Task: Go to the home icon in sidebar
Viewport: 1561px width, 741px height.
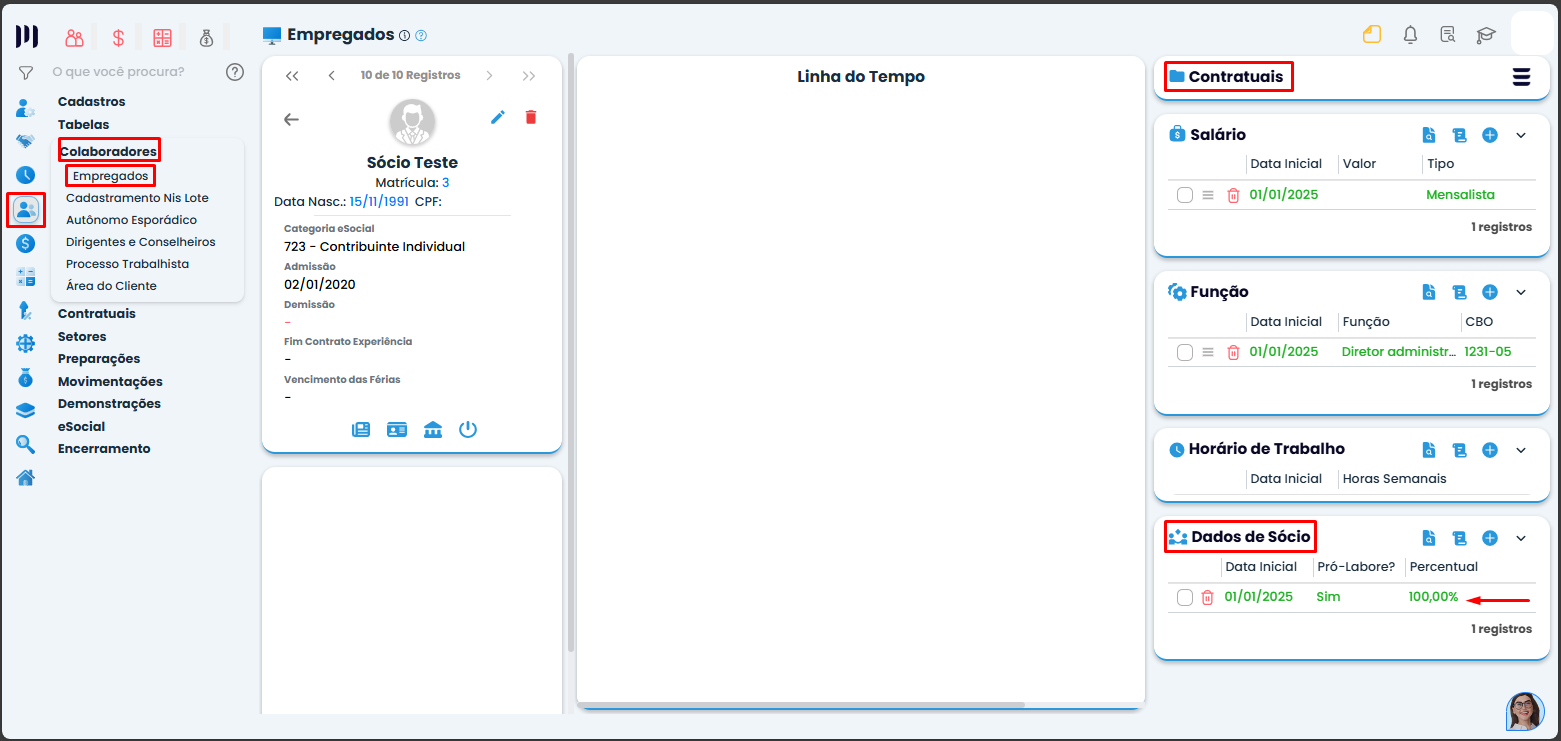Action: 26,478
